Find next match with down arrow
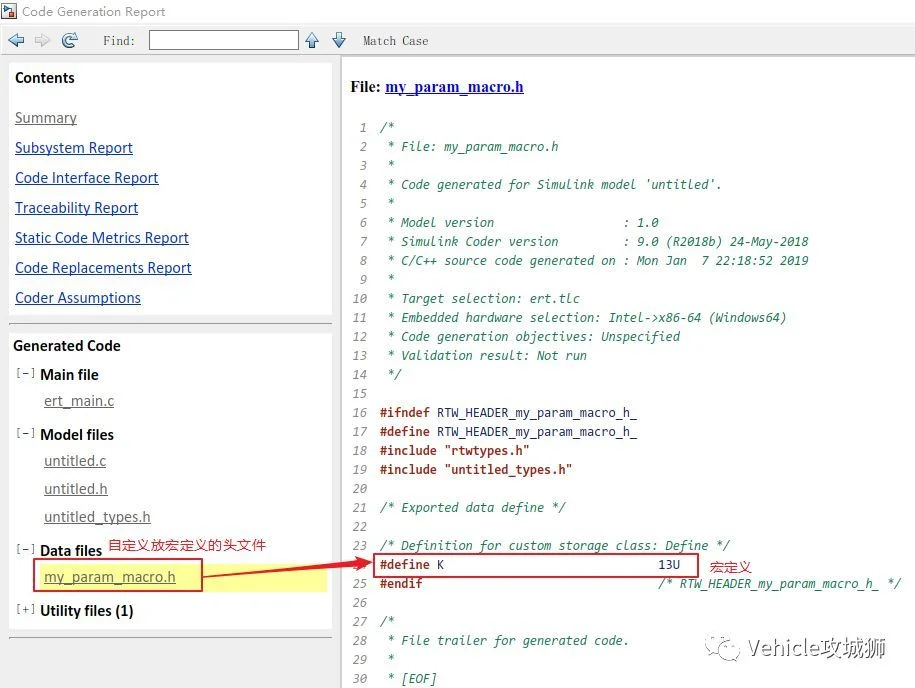The width and height of the screenshot is (915, 688). coord(339,40)
